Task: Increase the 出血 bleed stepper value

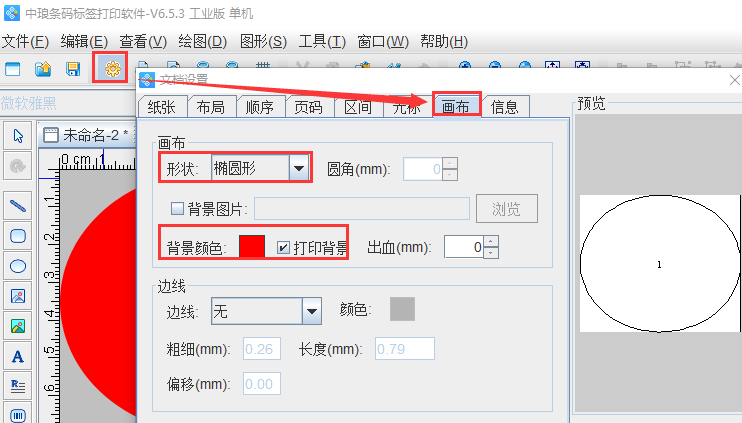Action: point(491,242)
